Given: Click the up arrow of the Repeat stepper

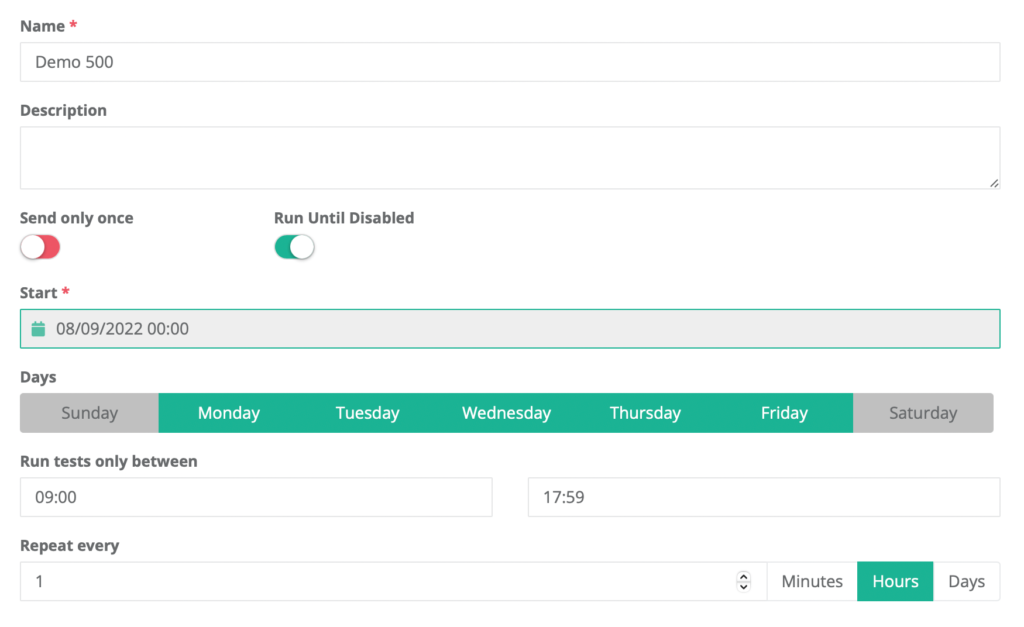Looking at the screenshot, I should click(744, 576).
